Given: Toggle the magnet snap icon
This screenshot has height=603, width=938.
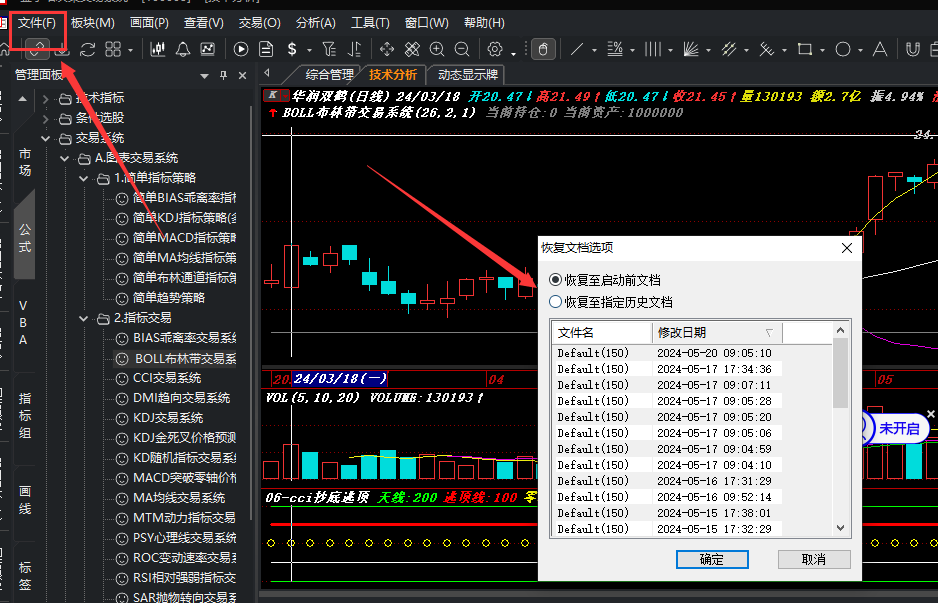Looking at the screenshot, I should coord(912,49).
